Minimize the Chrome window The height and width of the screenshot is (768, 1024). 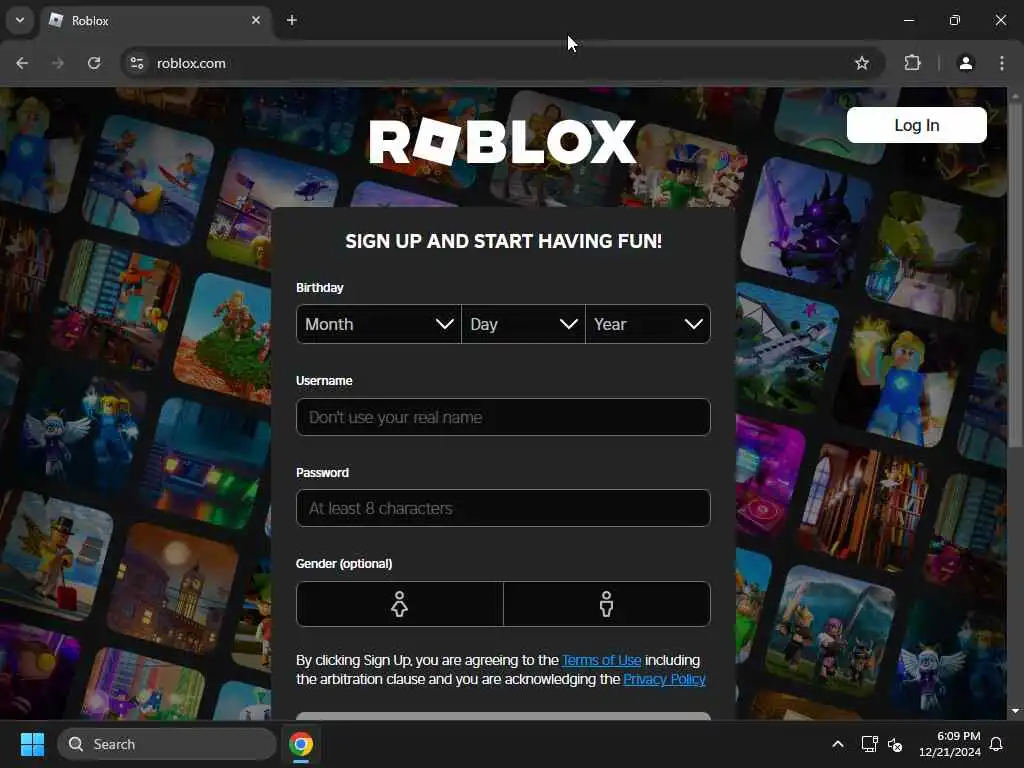[908, 20]
